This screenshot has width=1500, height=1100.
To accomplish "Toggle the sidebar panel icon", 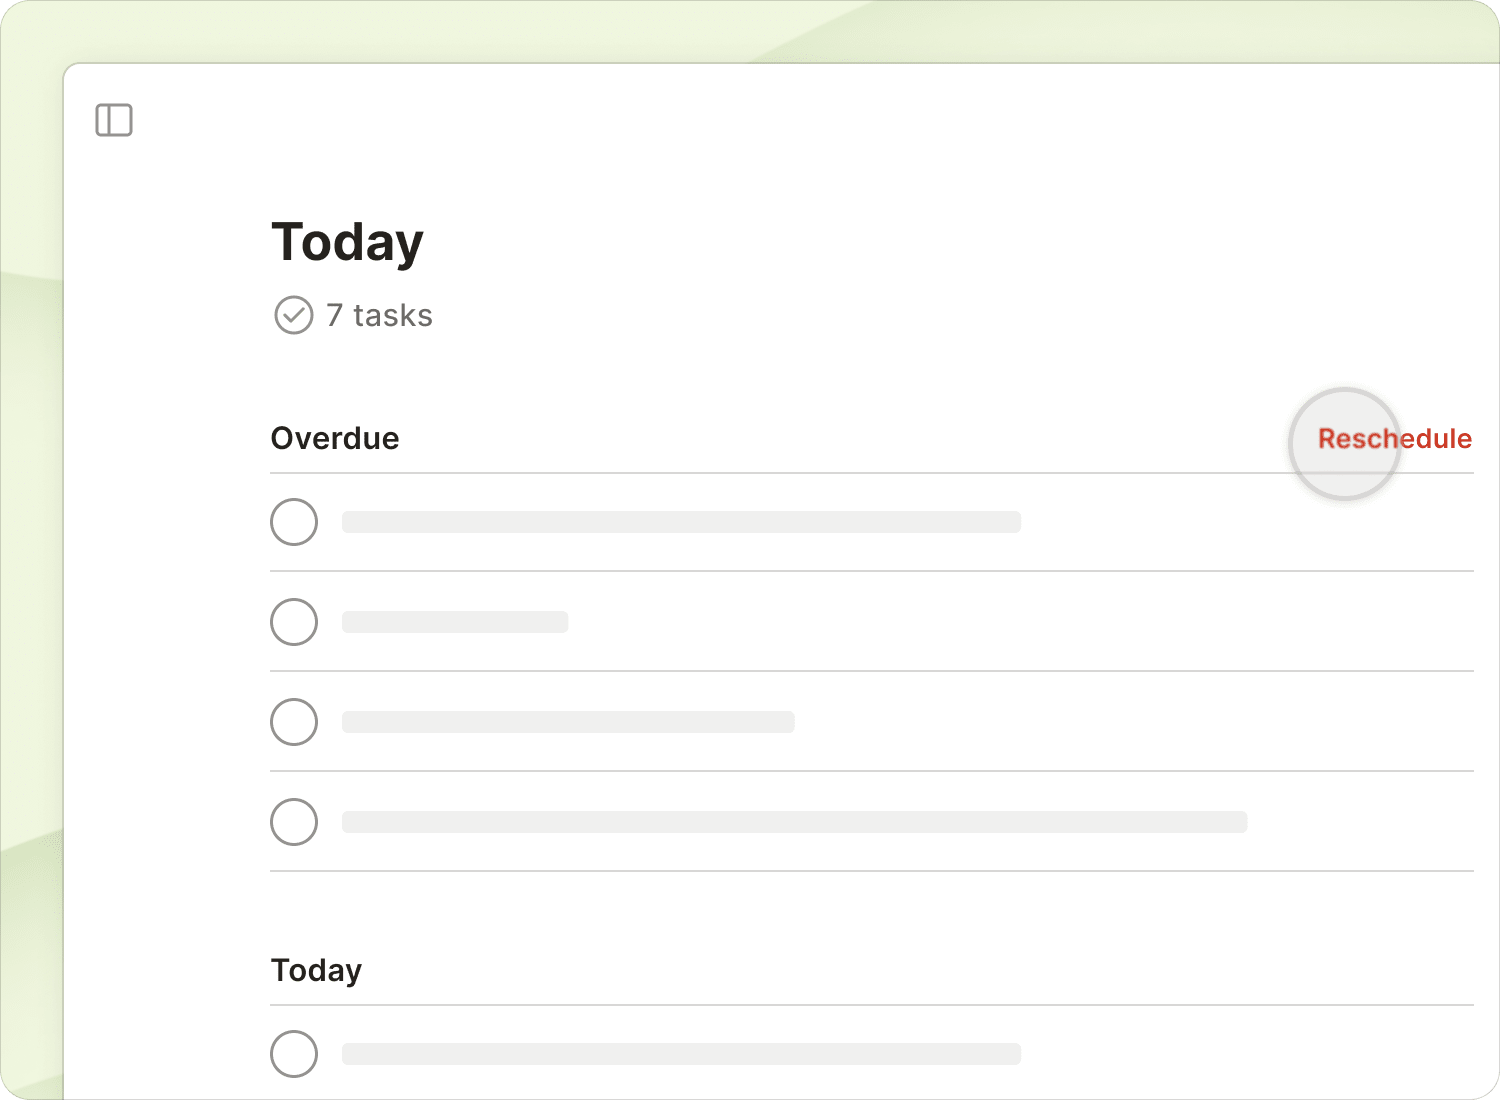I will pyautogui.click(x=114, y=120).
